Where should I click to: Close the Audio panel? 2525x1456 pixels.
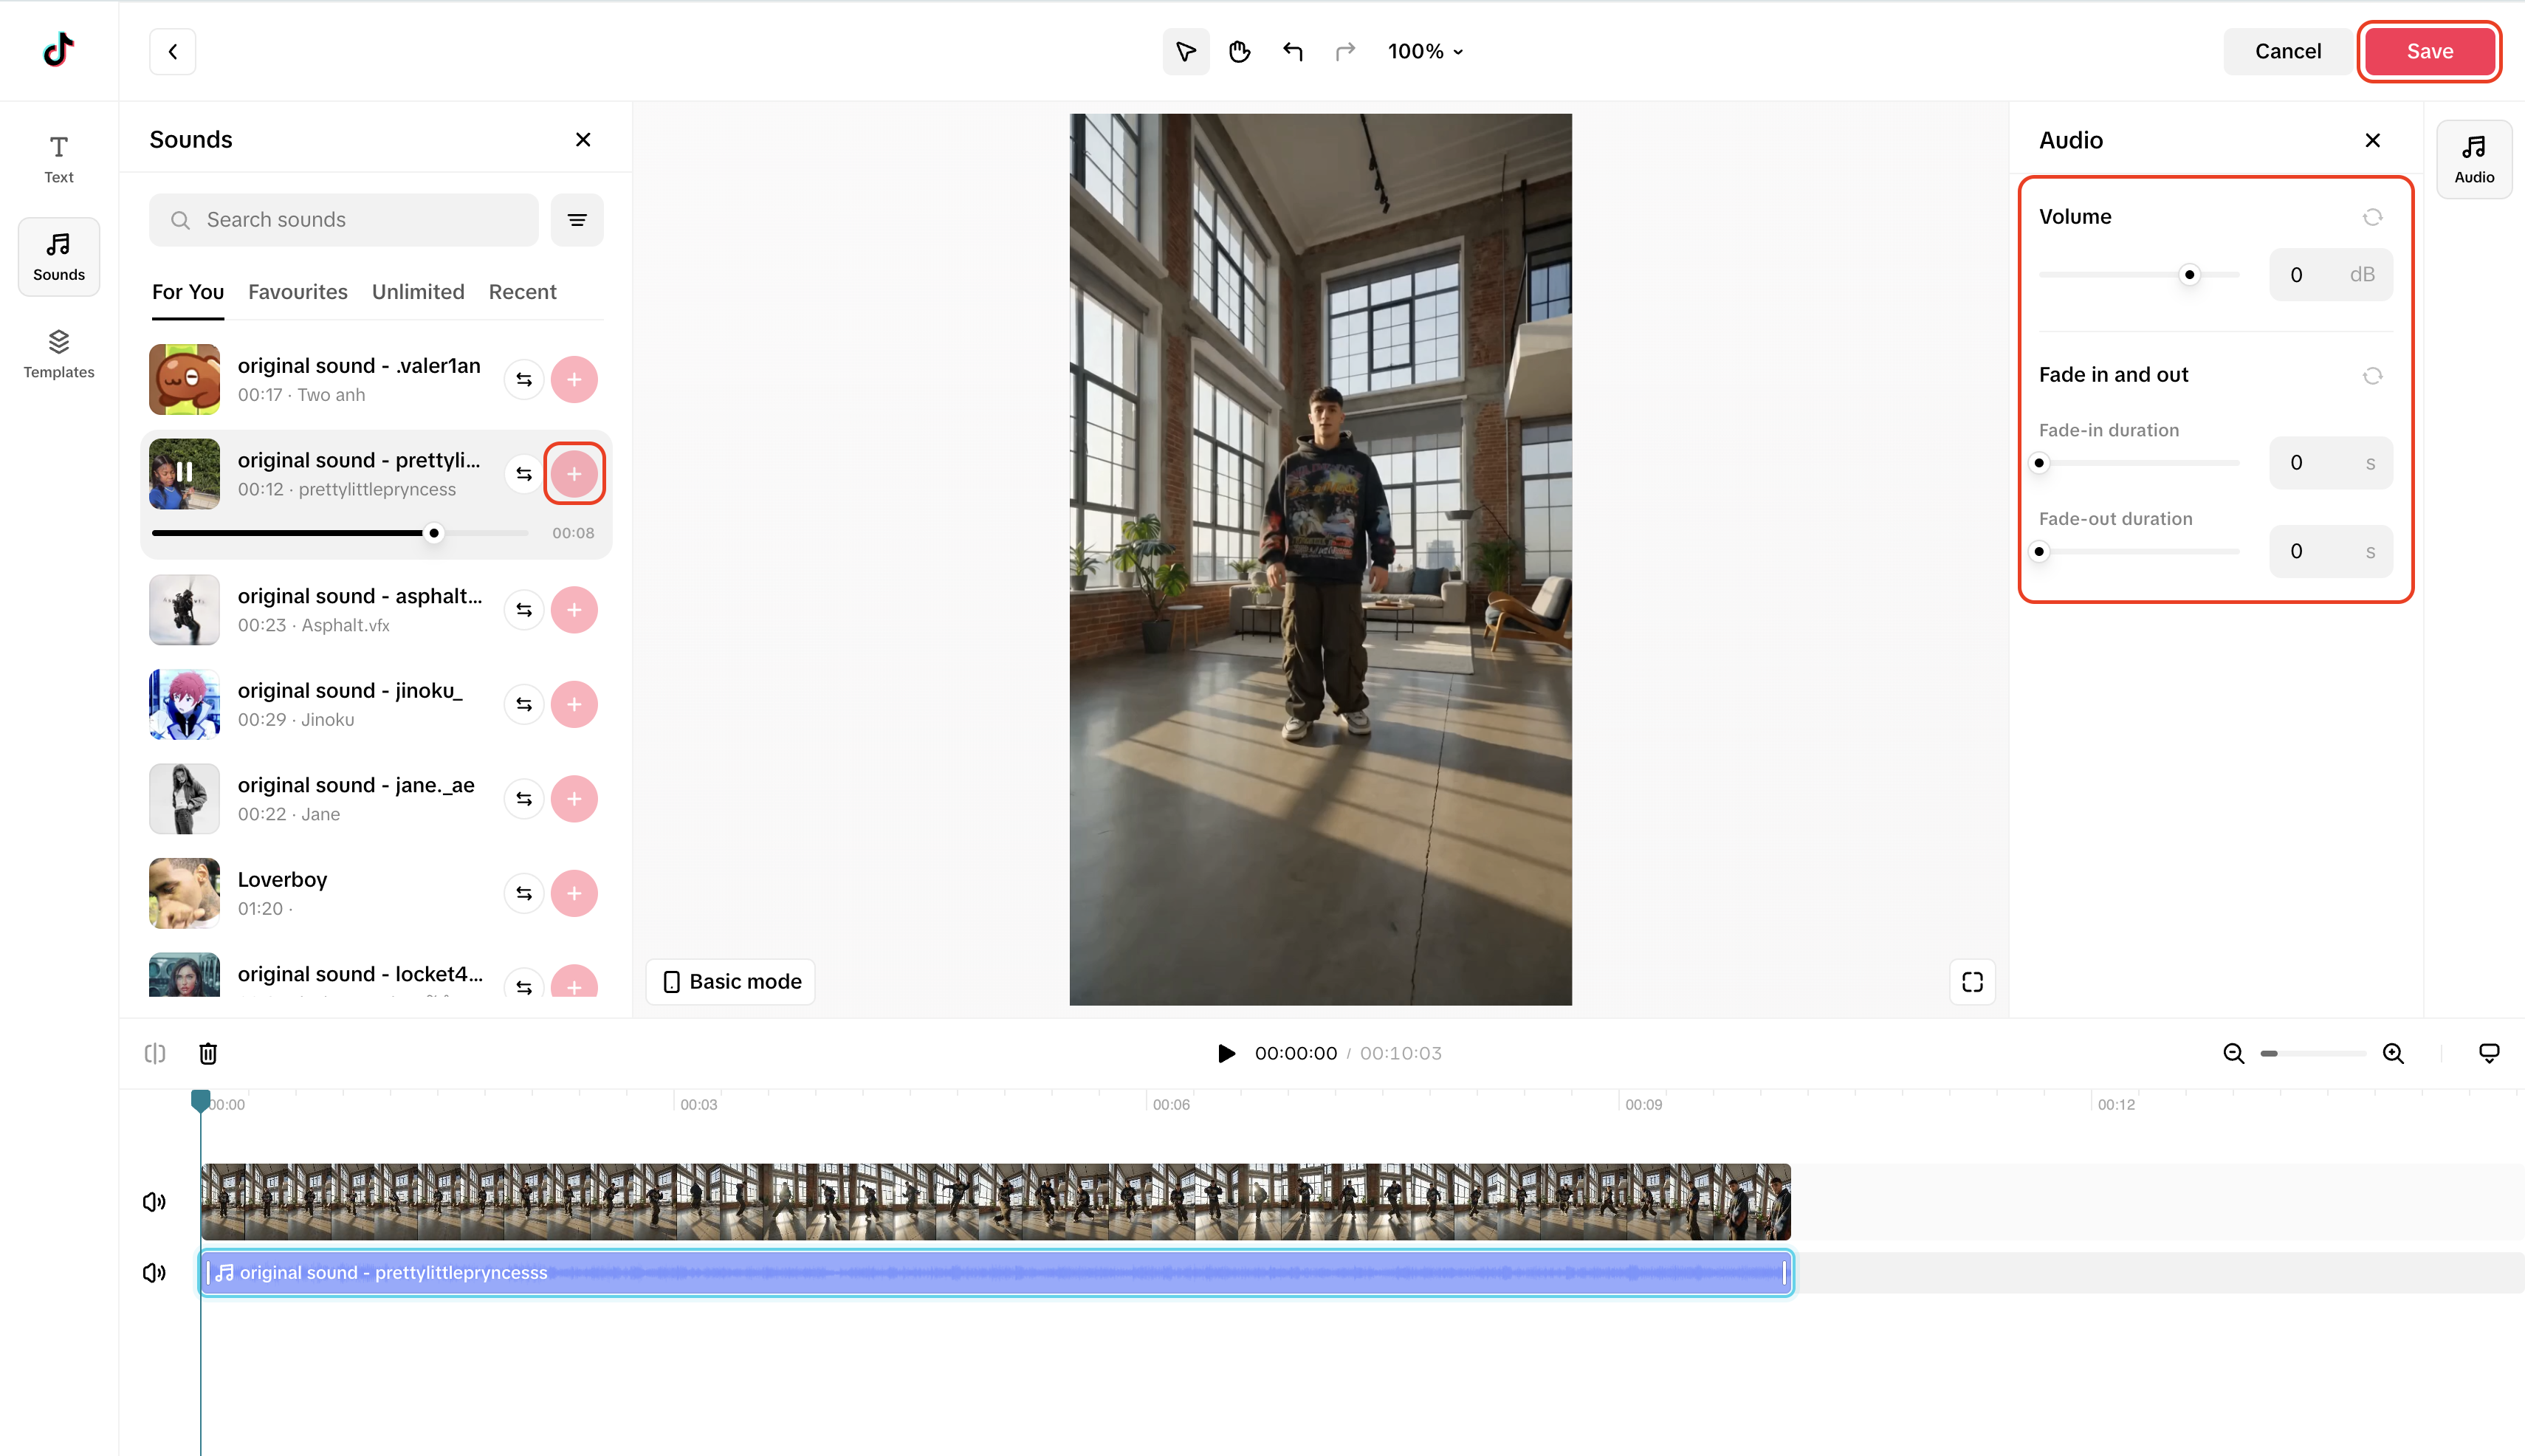(x=2372, y=140)
